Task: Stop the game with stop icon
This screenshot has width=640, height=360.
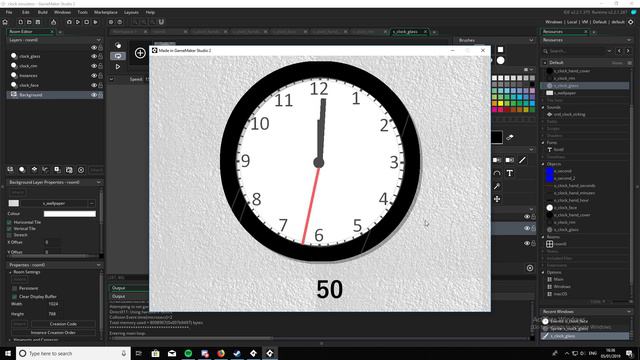Action: pos(87,22)
